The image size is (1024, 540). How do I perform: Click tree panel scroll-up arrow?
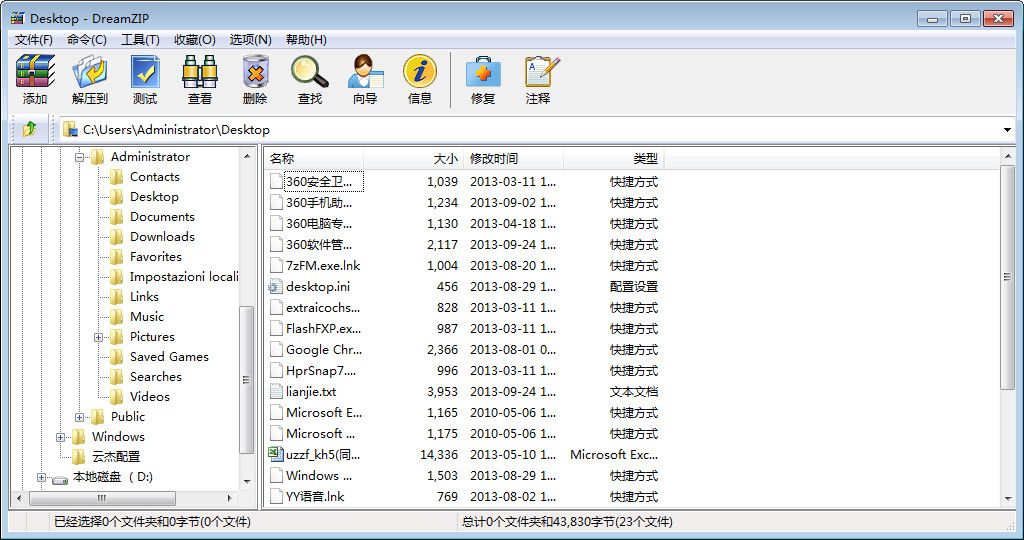tap(247, 156)
